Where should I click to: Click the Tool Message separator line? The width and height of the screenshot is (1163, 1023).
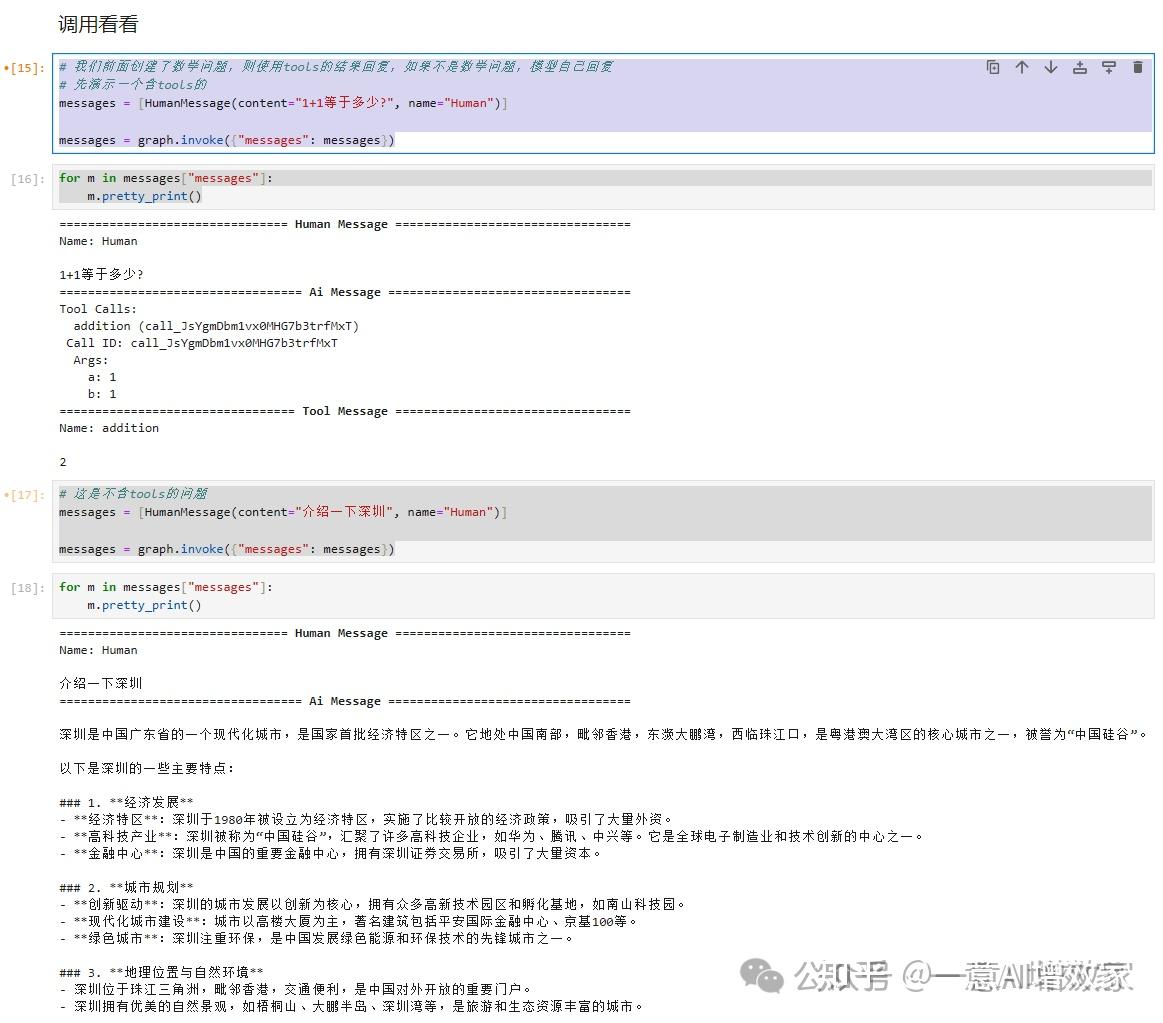[x=345, y=411]
